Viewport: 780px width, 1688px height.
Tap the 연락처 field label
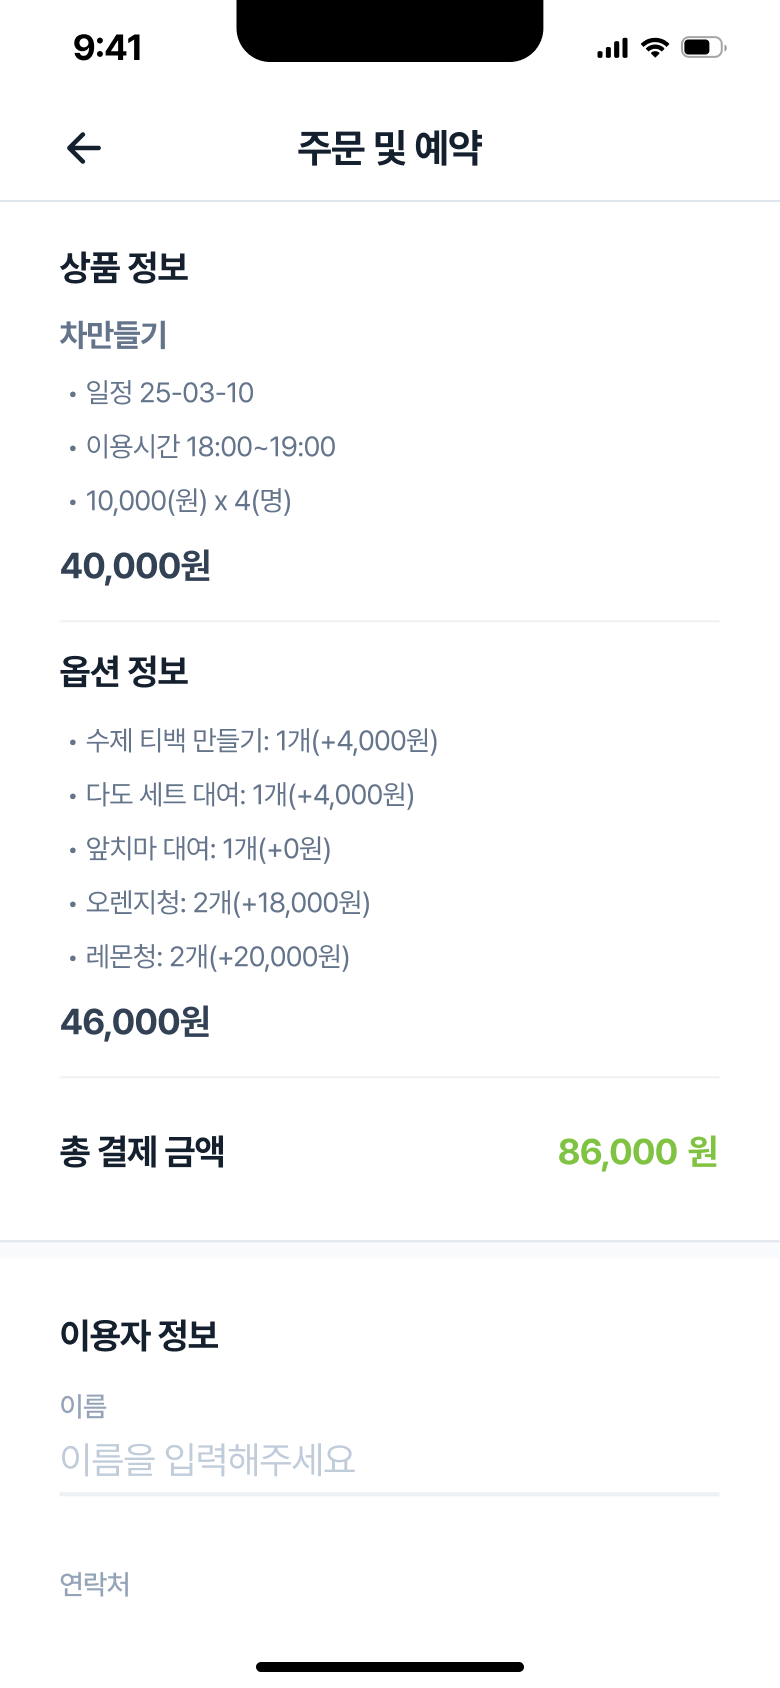pyautogui.click(x=95, y=1584)
